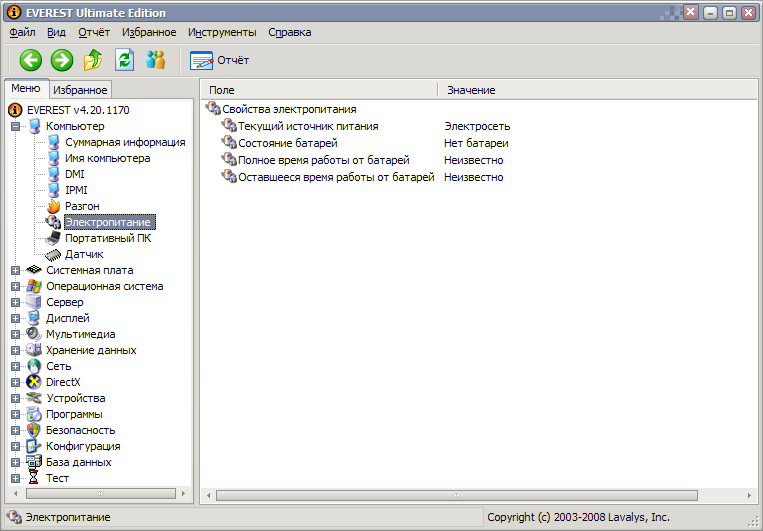This screenshot has width=763, height=531.
Task: Open the Инструменты menu
Action: (222, 32)
